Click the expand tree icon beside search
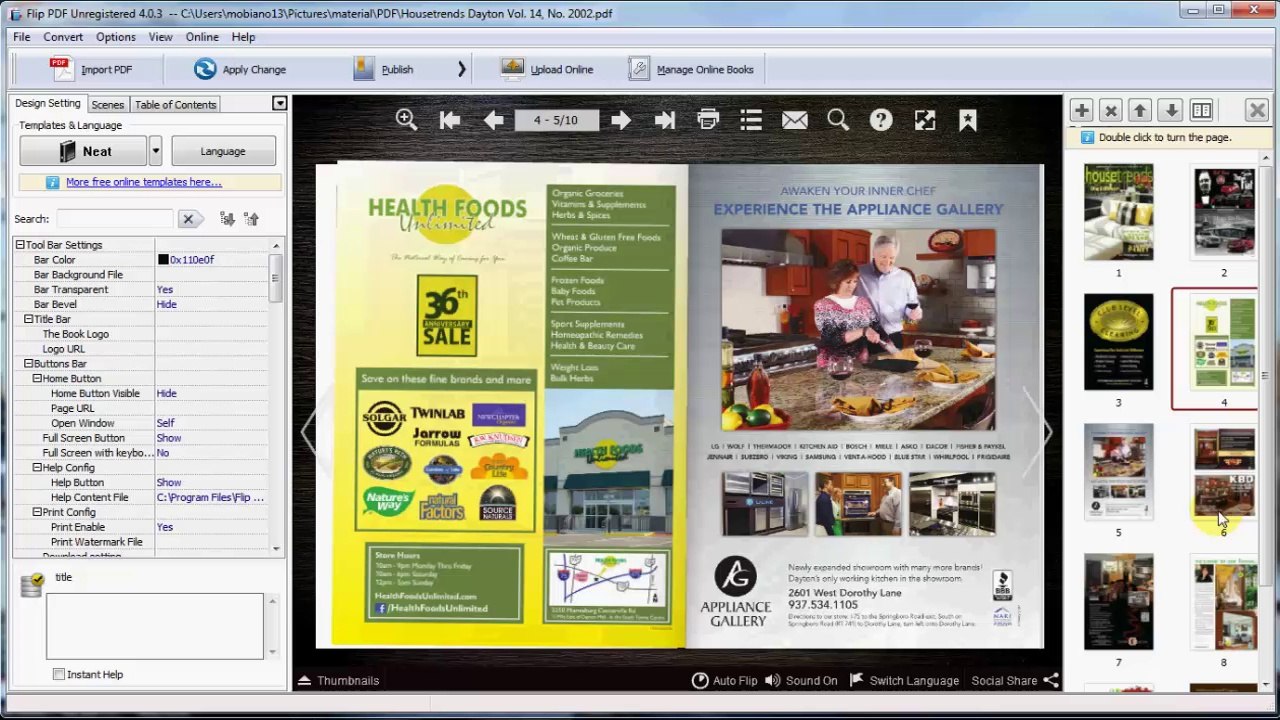Screen dimensions: 1280x720 pyautogui.click(x=227, y=219)
